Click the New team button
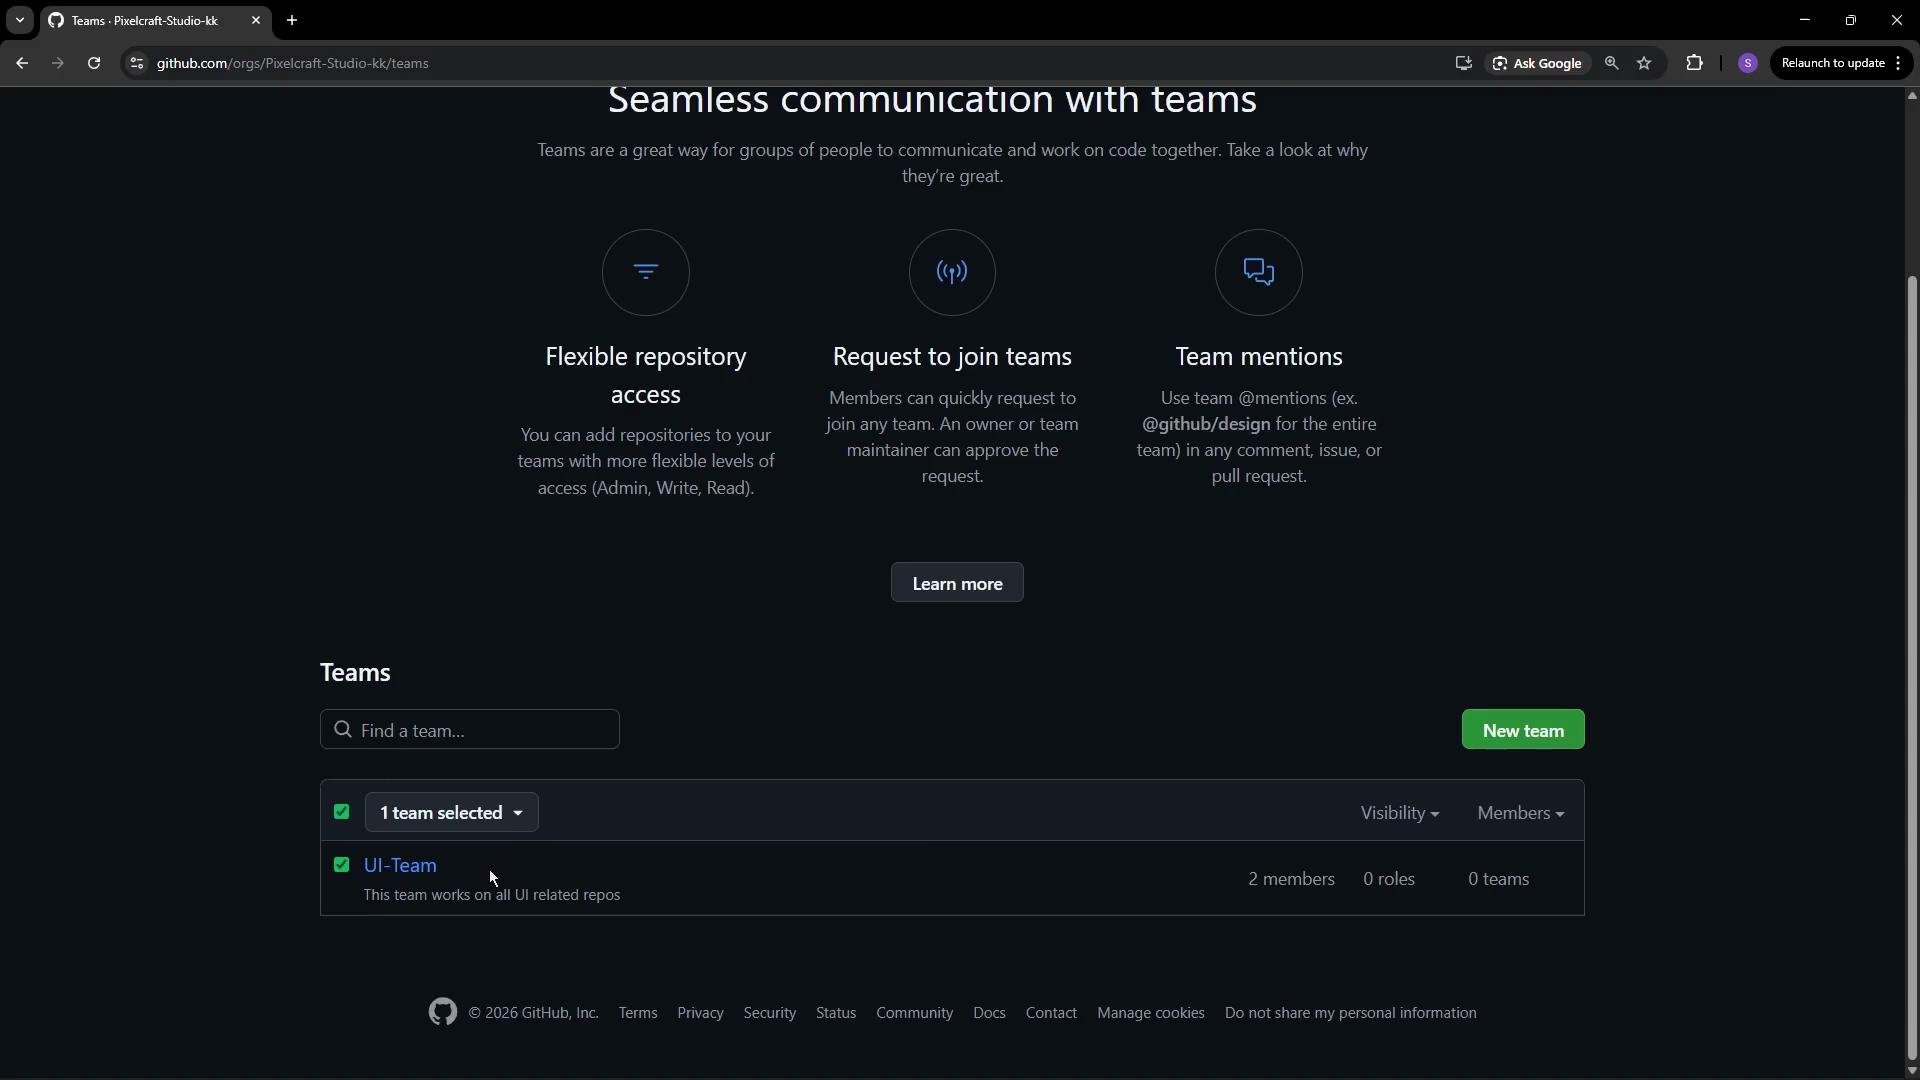Image resolution: width=1920 pixels, height=1080 pixels. 1523,730
